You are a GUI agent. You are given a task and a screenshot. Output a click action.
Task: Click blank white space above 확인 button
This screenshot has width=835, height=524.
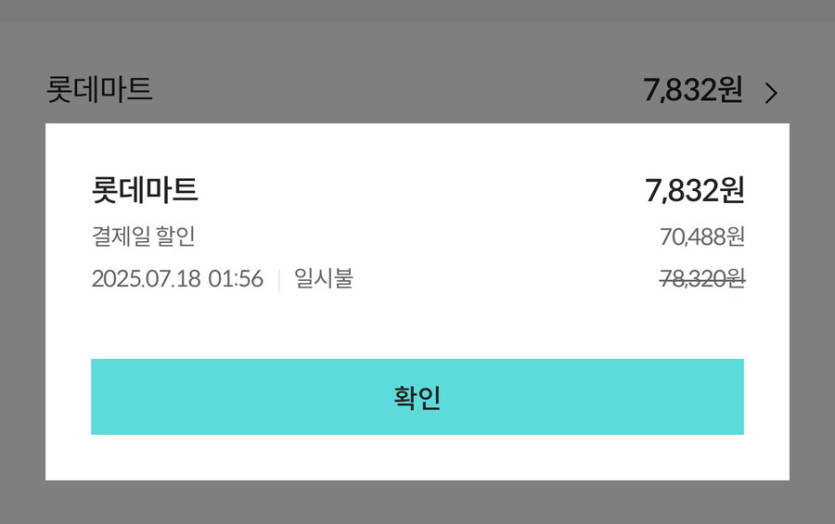coord(417,327)
